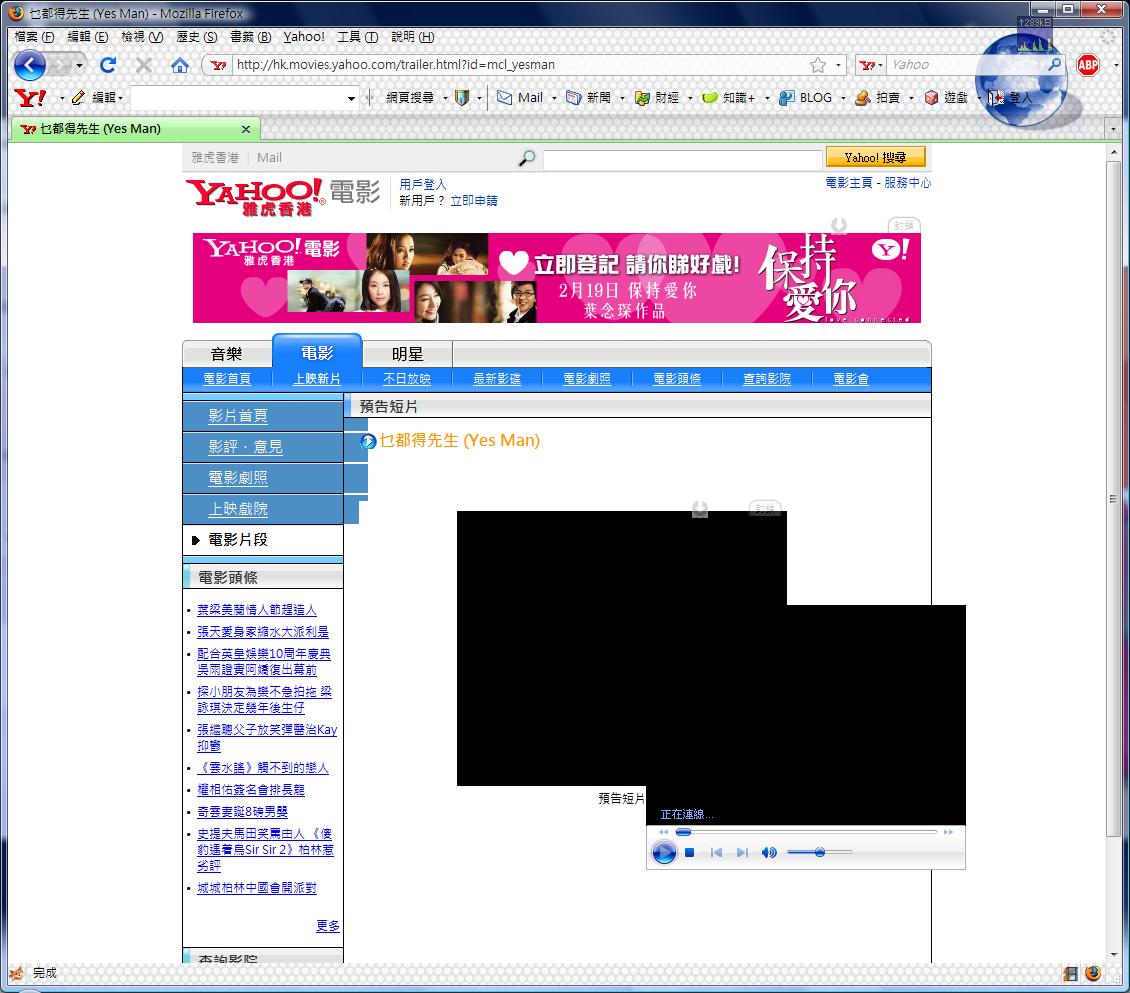This screenshot has width=1130, height=993.
Task: Close the Yes Man browser tab
Action: [x=246, y=130]
